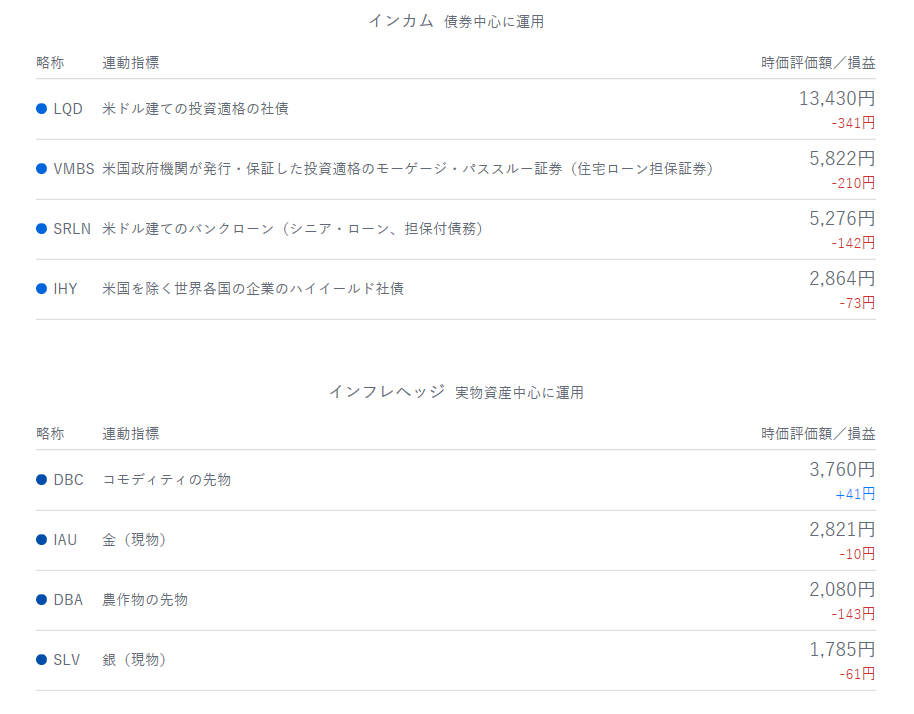Select the LQD ticker label
The image size is (914, 714).
tap(68, 108)
